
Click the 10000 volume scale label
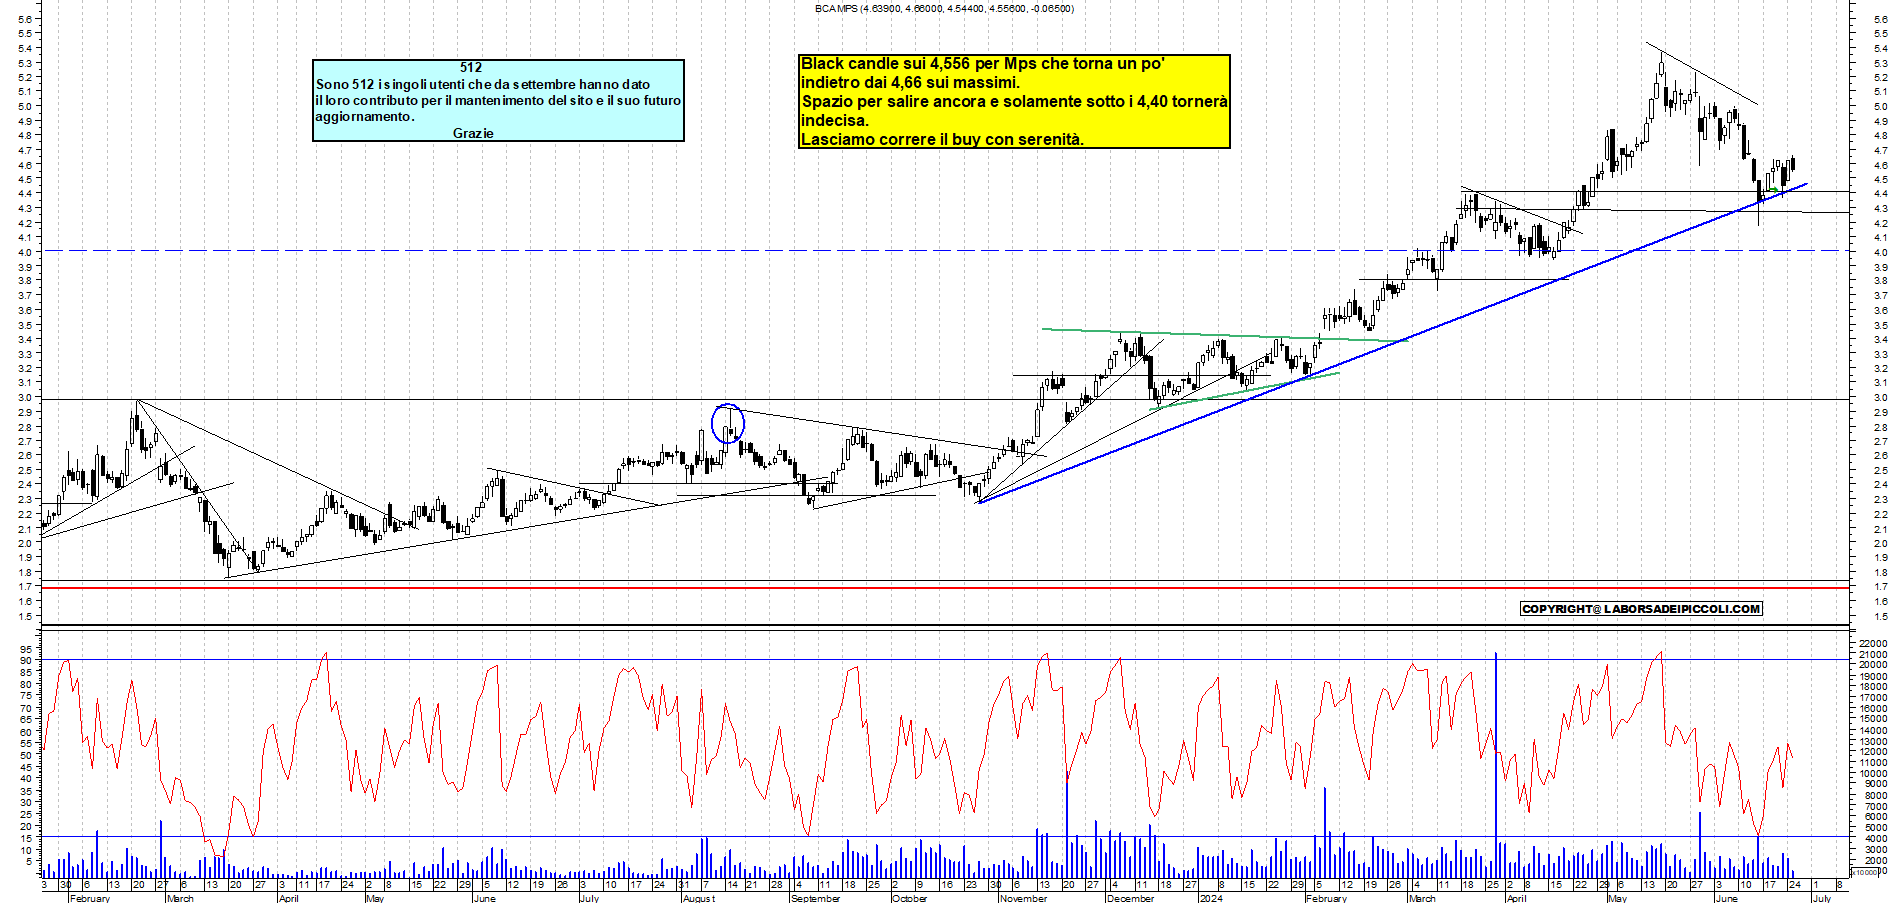(1872, 774)
